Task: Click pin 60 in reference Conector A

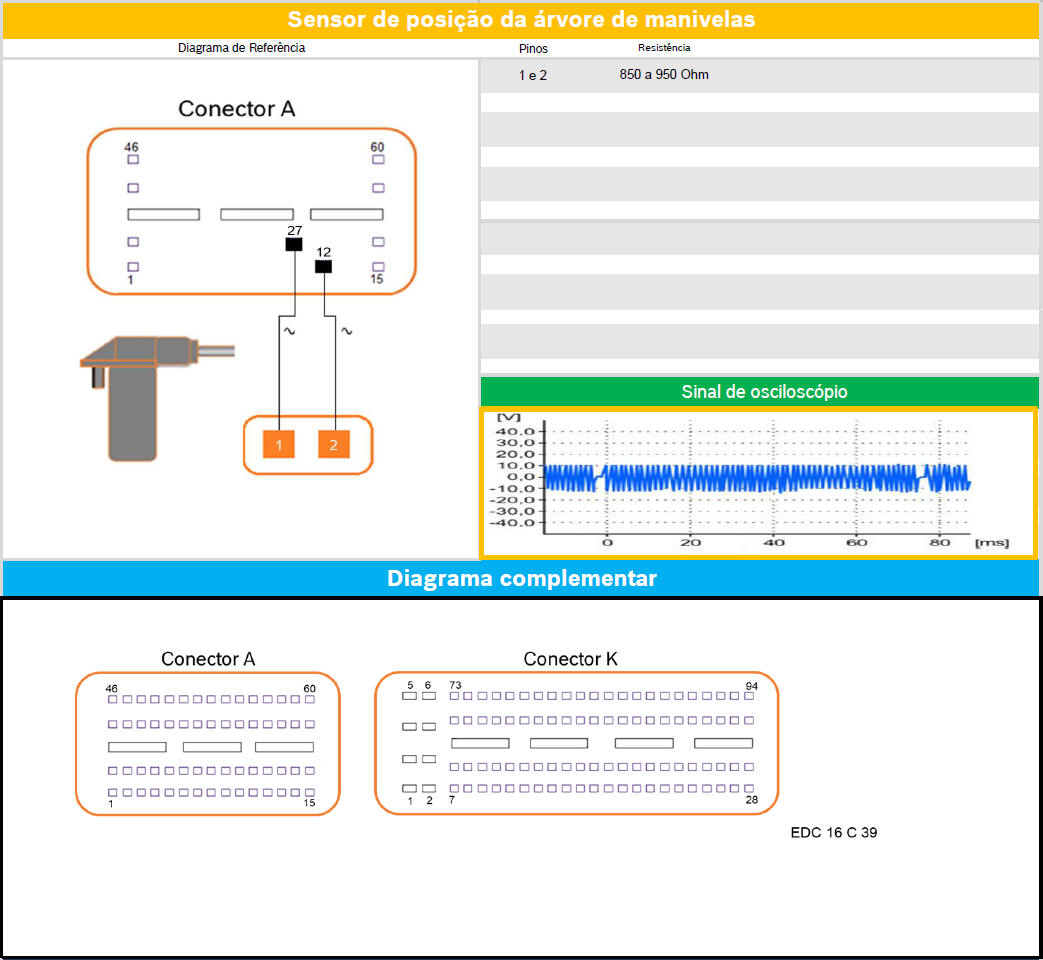Action: (x=378, y=160)
